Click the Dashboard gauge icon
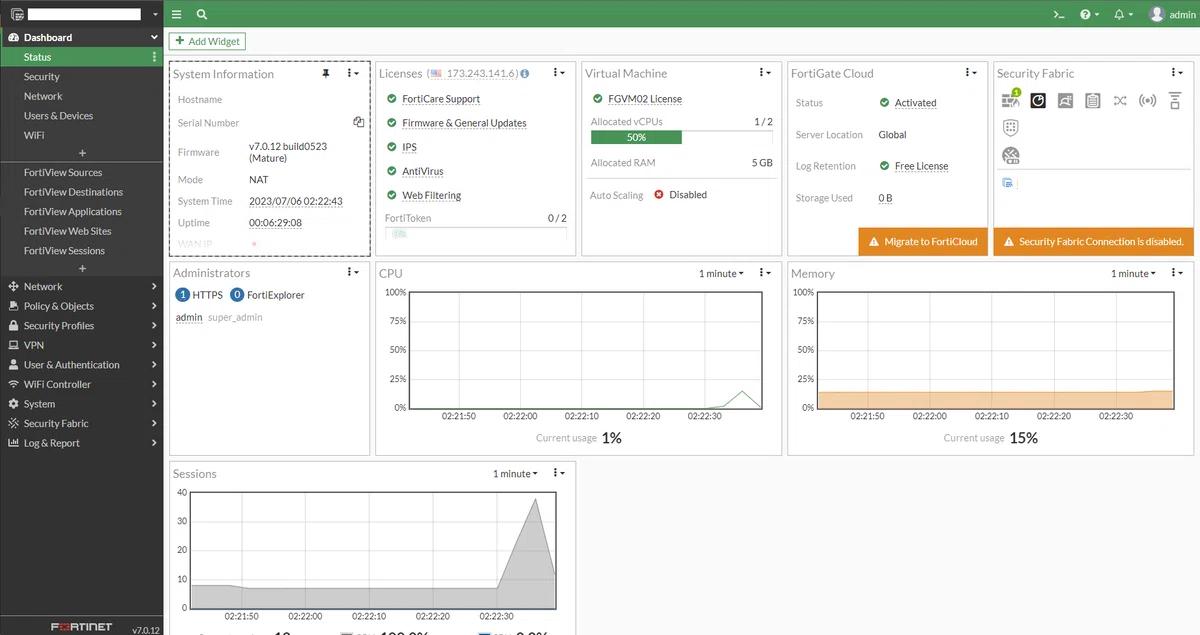The height and width of the screenshot is (635, 1200). pos(13,37)
